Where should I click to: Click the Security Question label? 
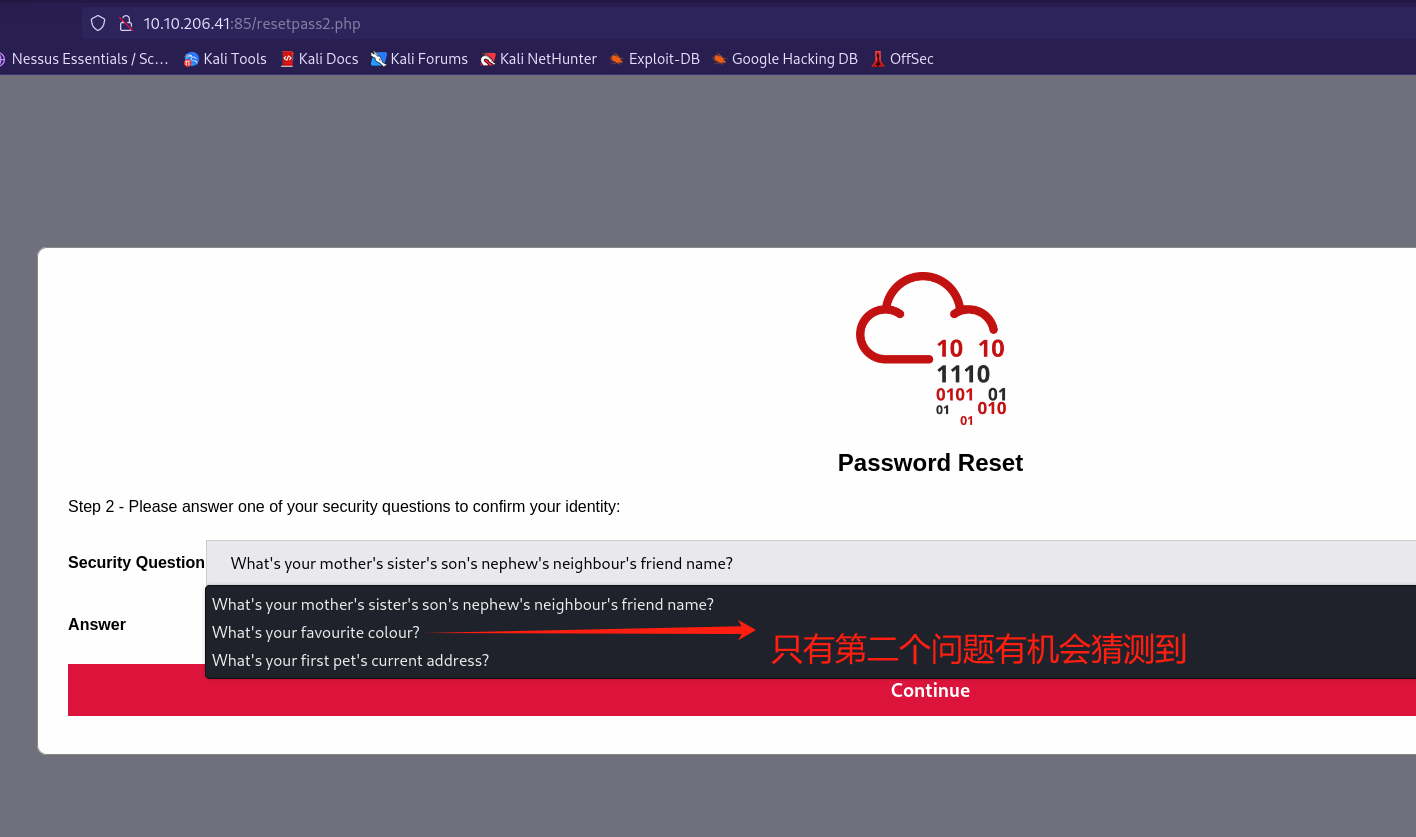[136, 563]
